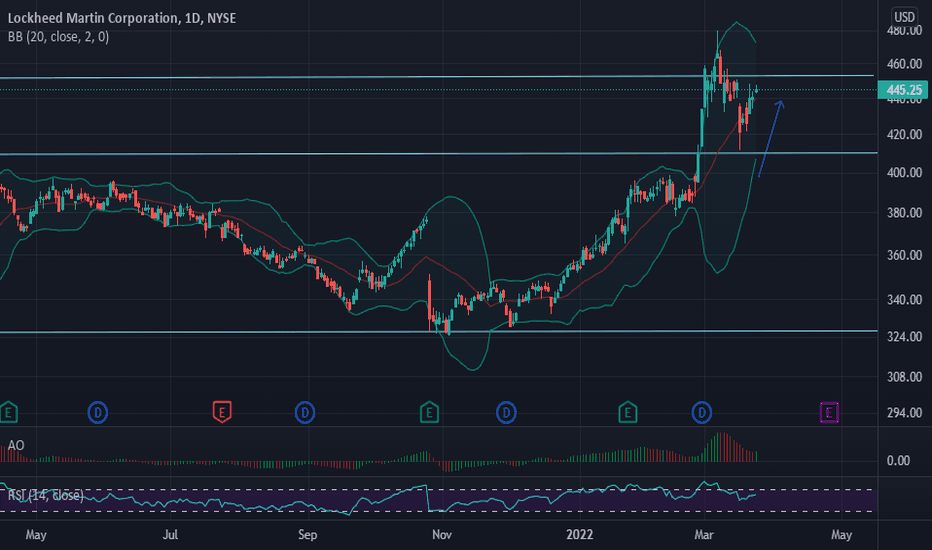Click the Nov label on time axis
The image size is (932, 550).
click(442, 535)
